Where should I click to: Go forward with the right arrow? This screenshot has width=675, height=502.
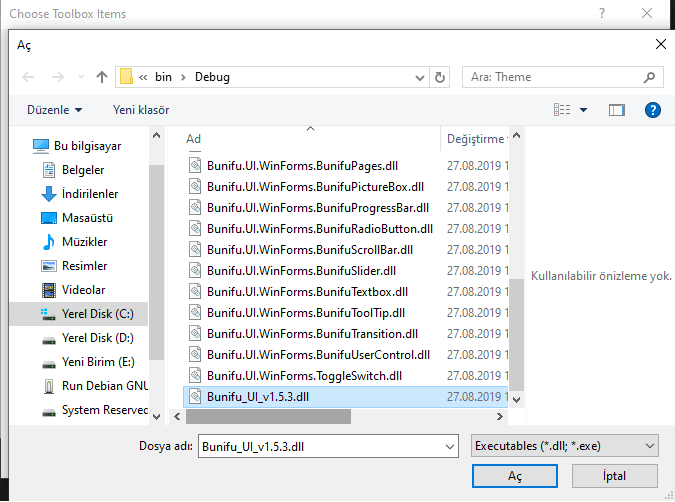[58, 77]
